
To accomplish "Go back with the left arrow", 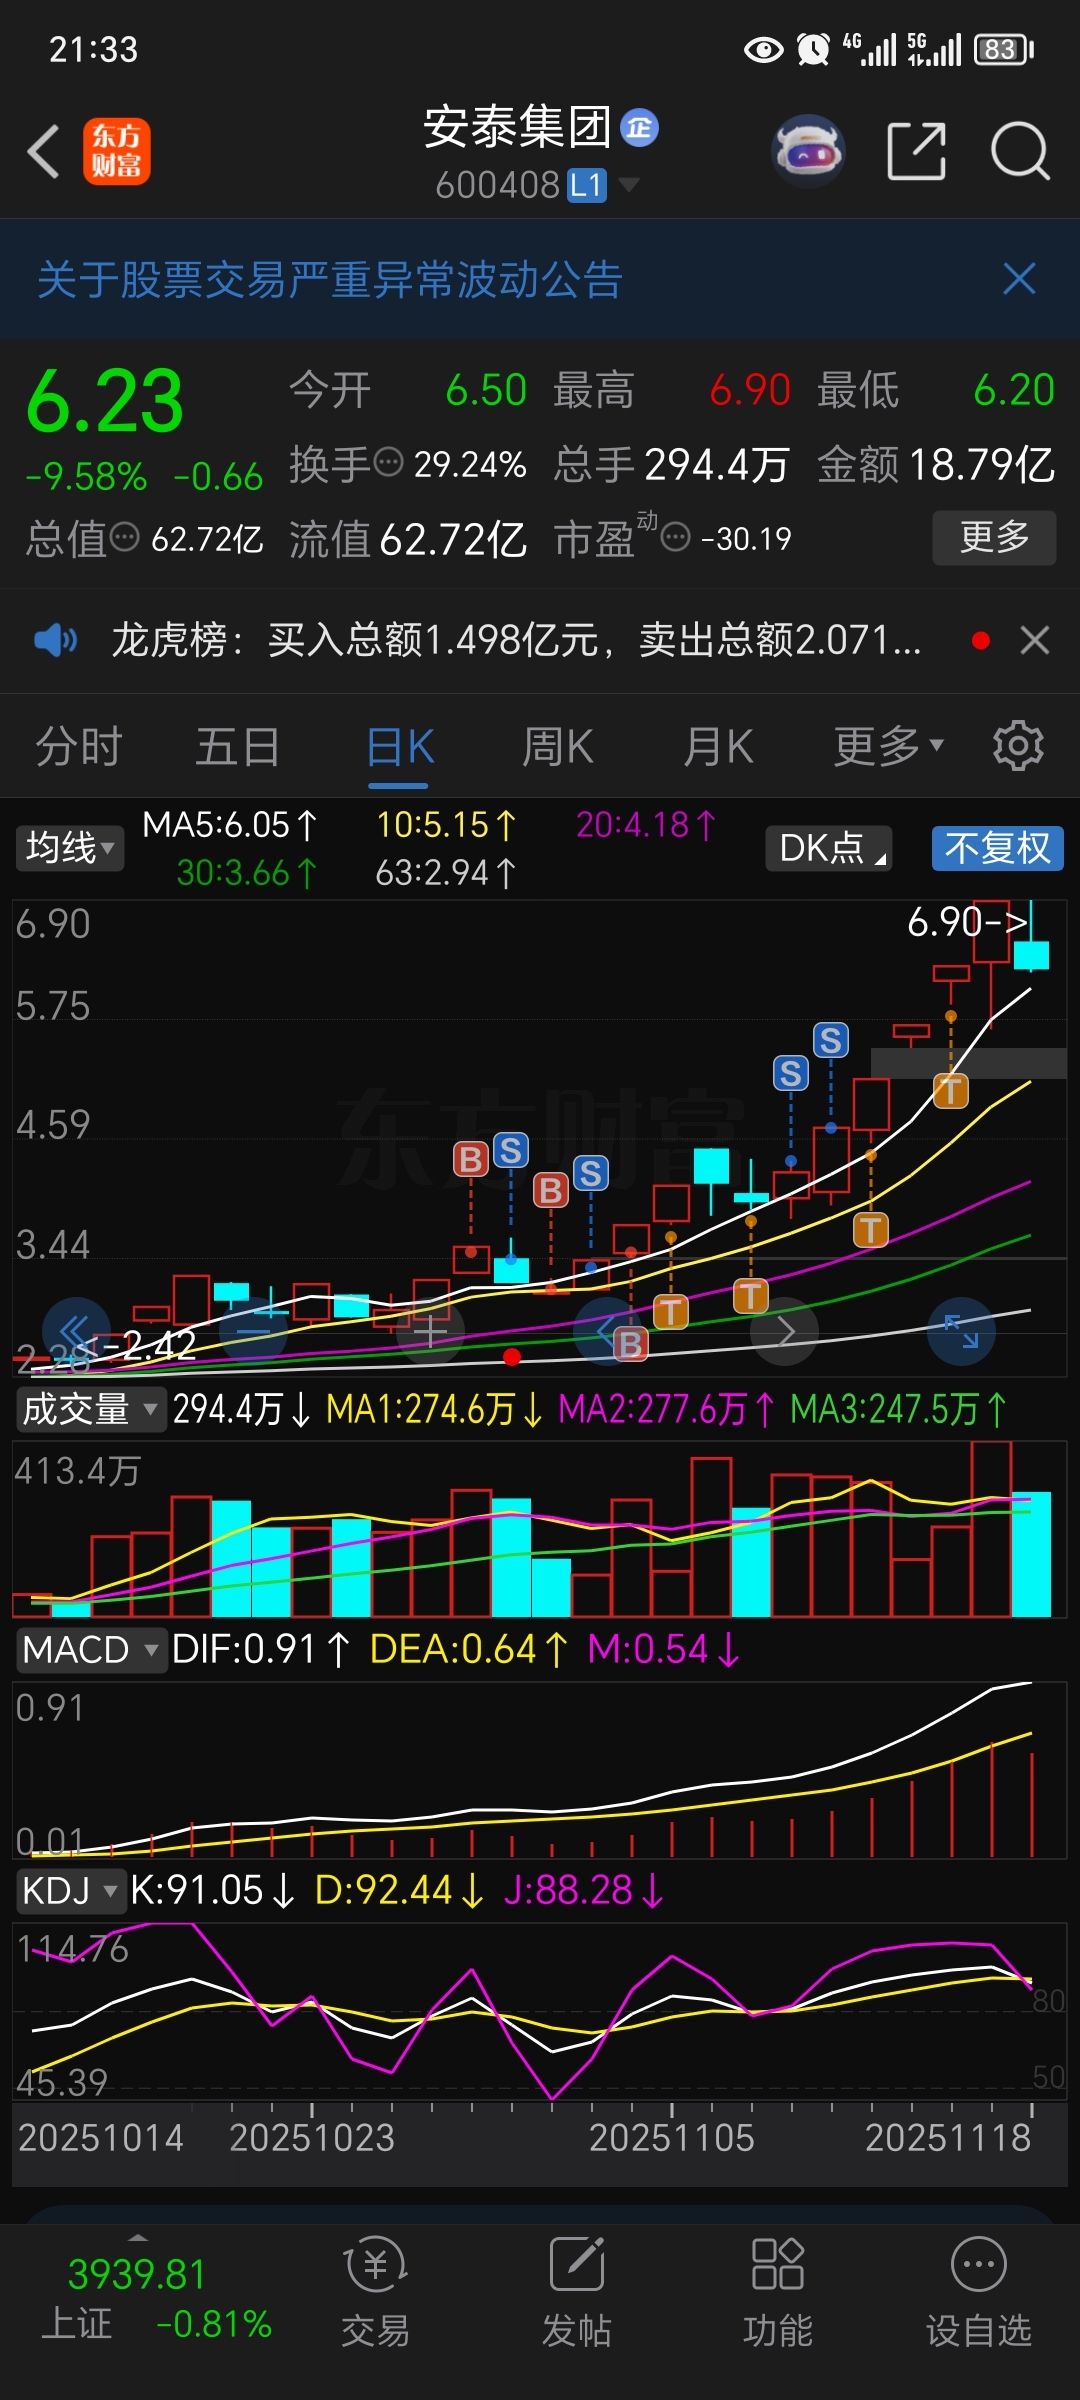I will [44, 152].
